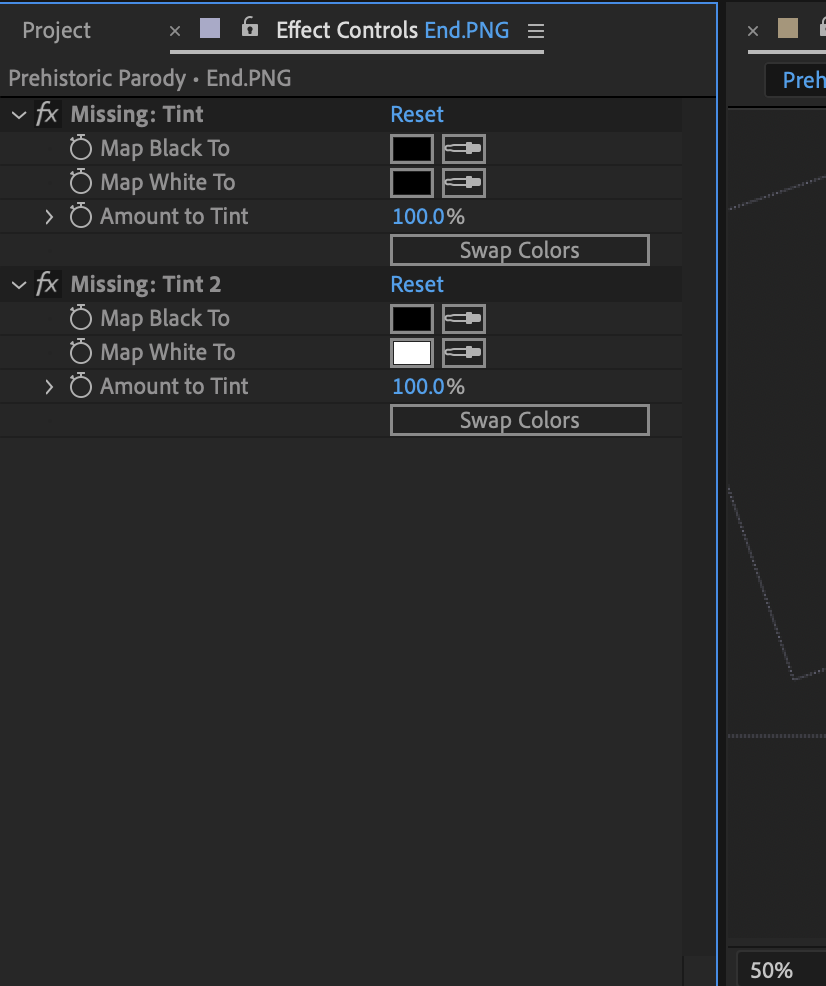Toggle the panel lock on Effect Controls
This screenshot has width=826, height=986.
pyautogui.click(x=249, y=29)
